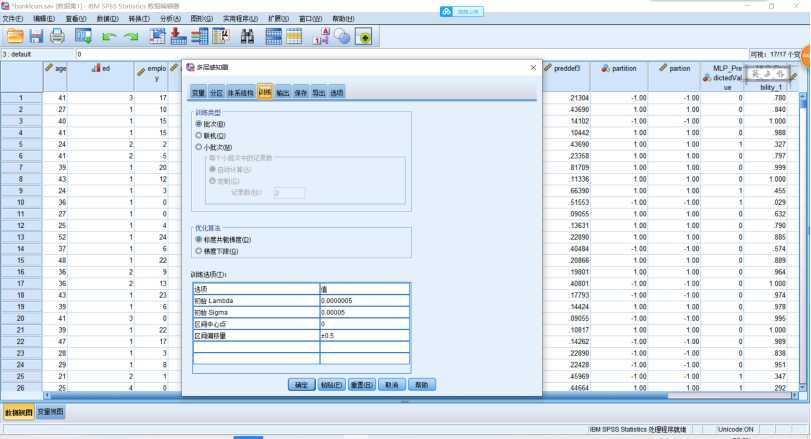Recall recently used dialogs from the toolbar
811x439 pixels.
[x=83, y=36]
